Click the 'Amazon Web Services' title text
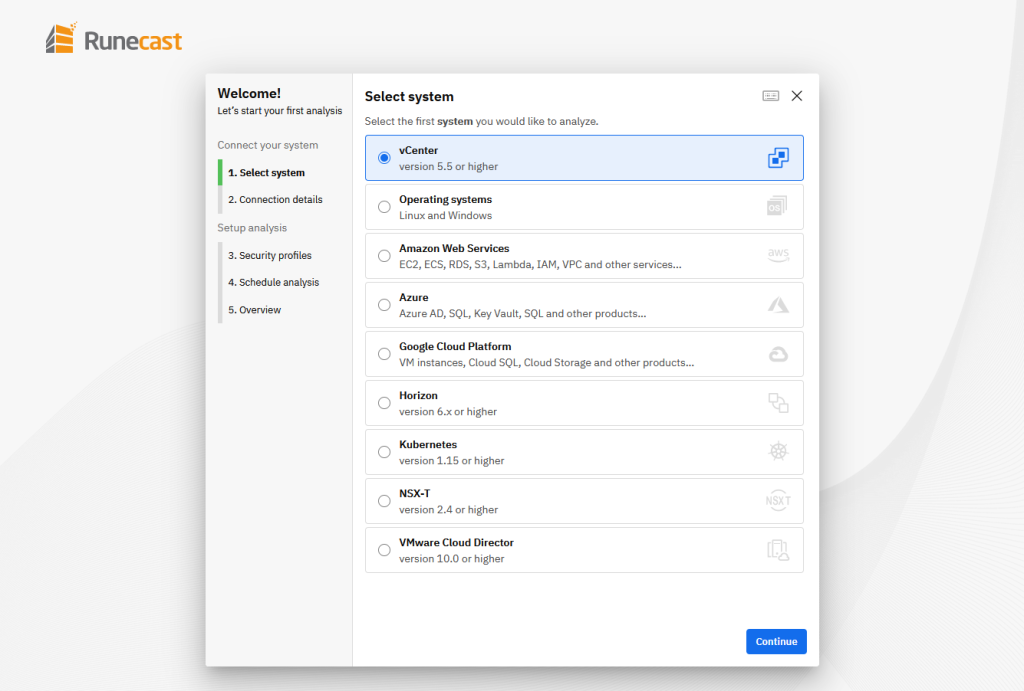This screenshot has width=1024, height=691. (x=455, y=248)
